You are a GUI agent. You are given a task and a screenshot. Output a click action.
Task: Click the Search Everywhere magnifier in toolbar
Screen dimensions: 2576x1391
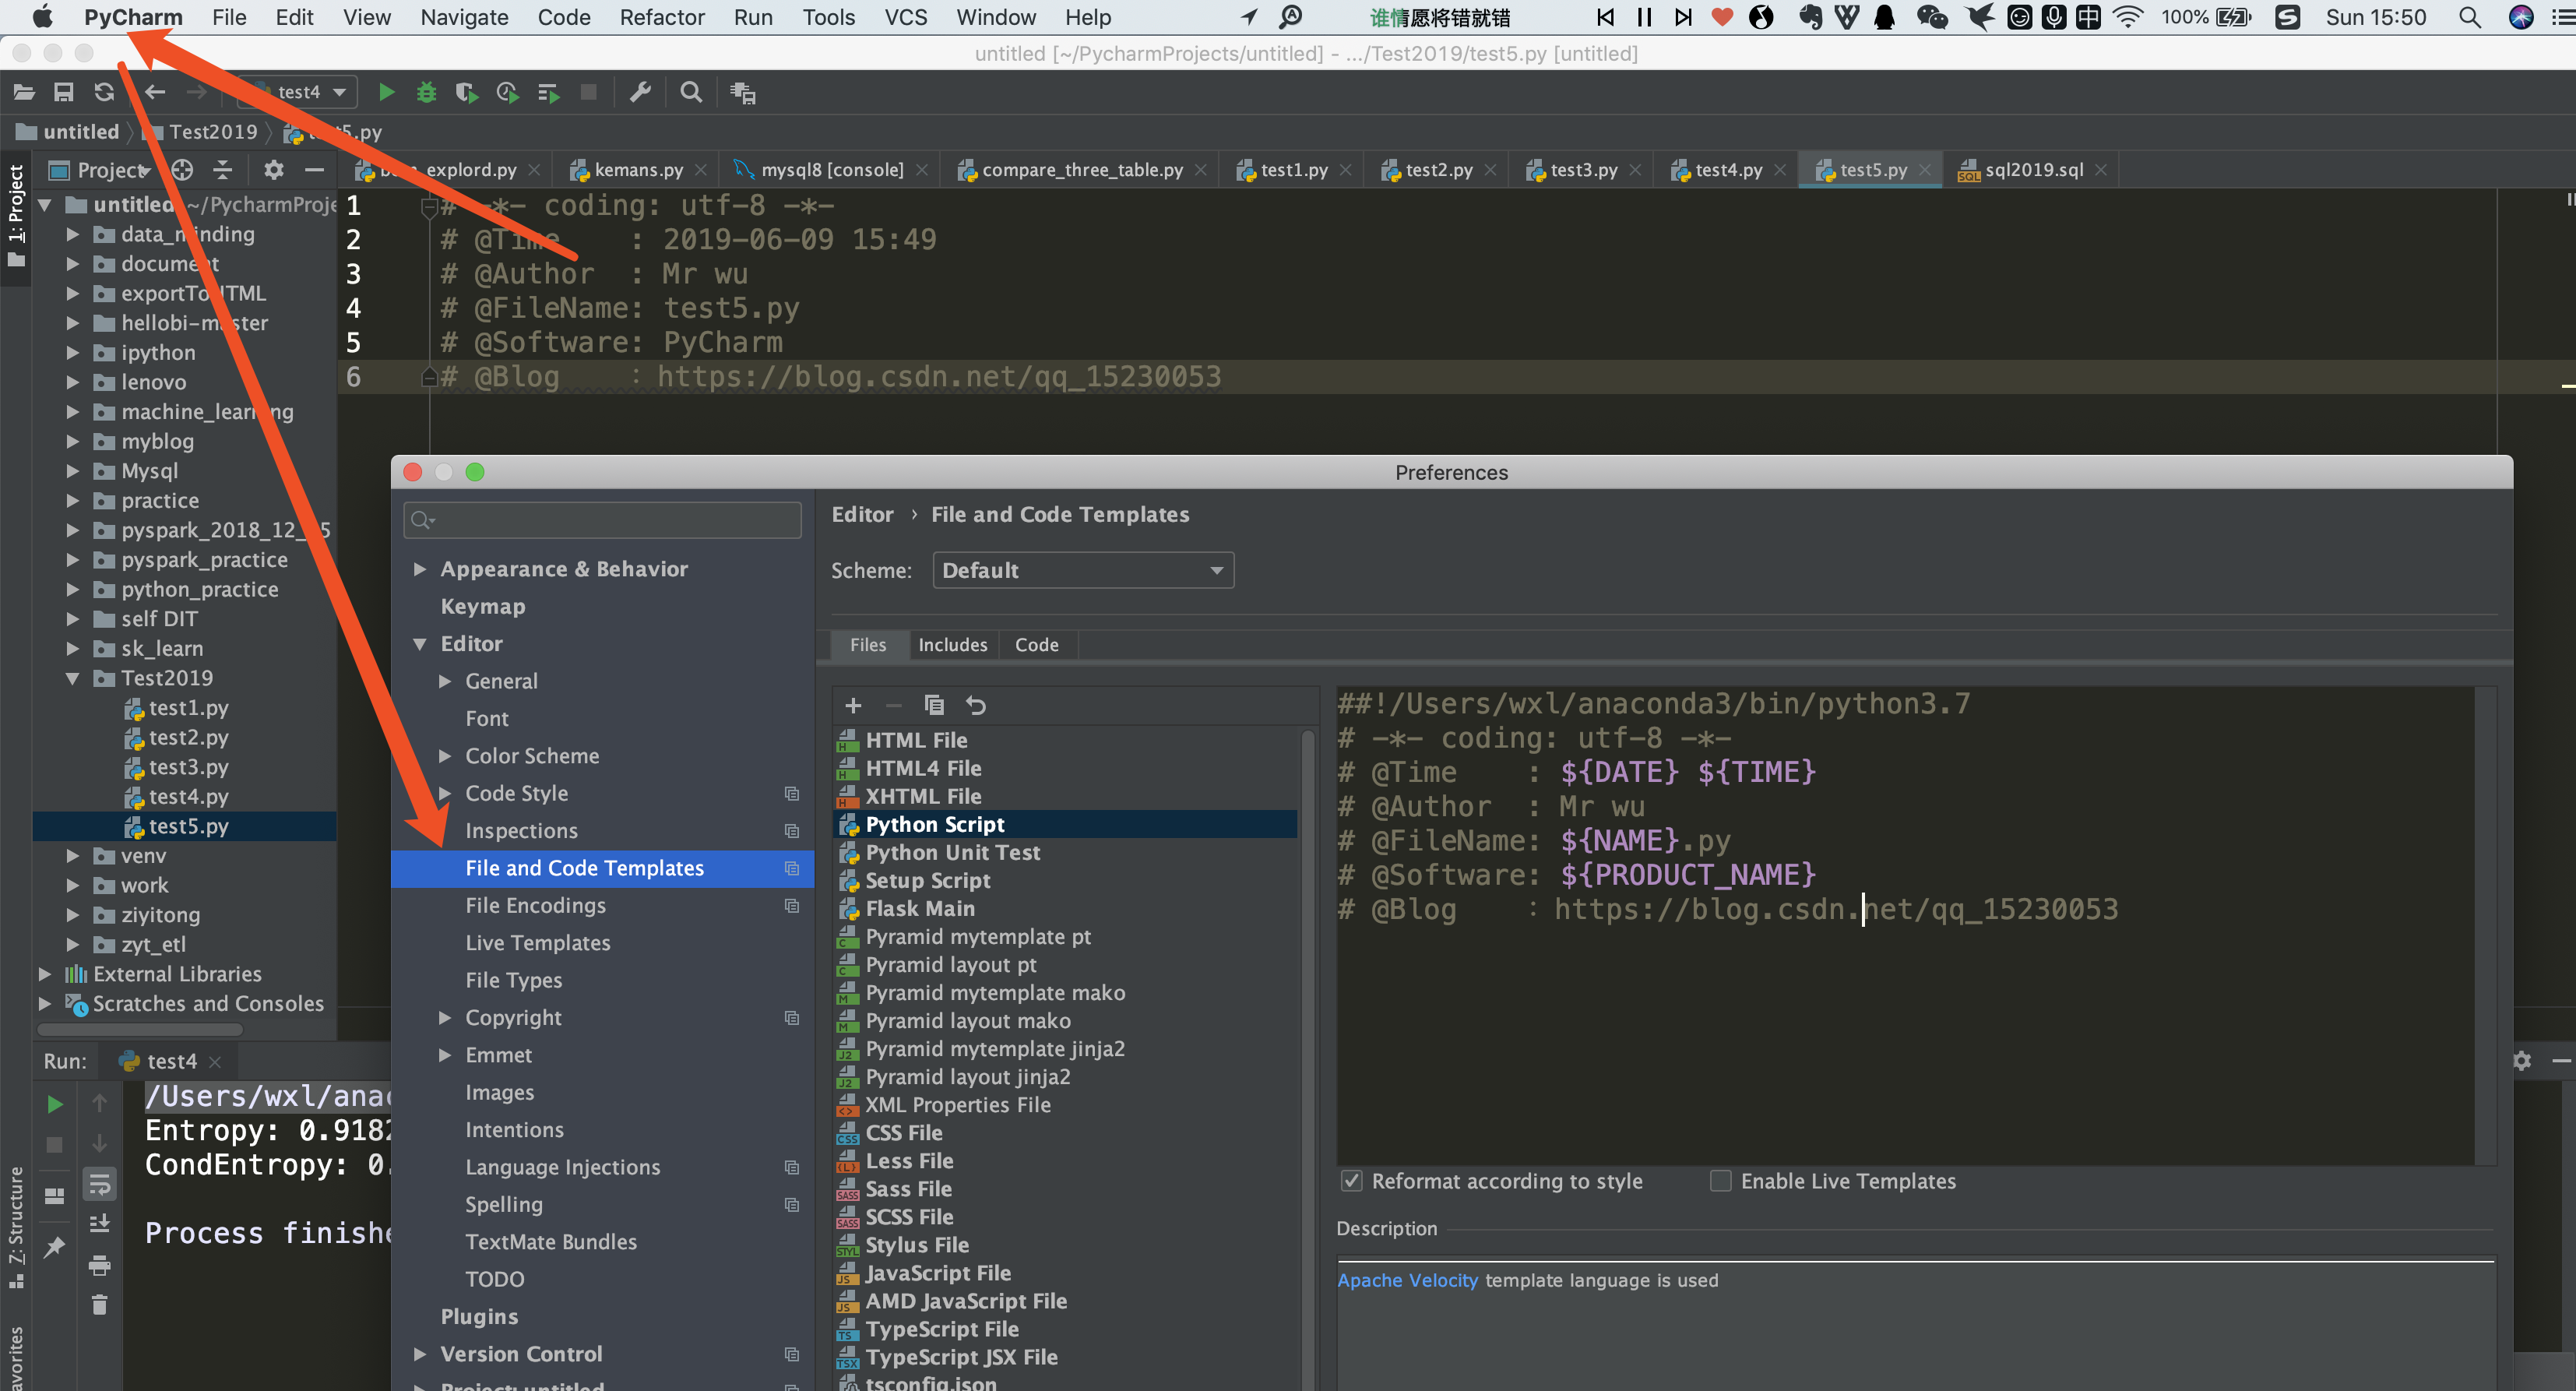(x=691, y=92)
